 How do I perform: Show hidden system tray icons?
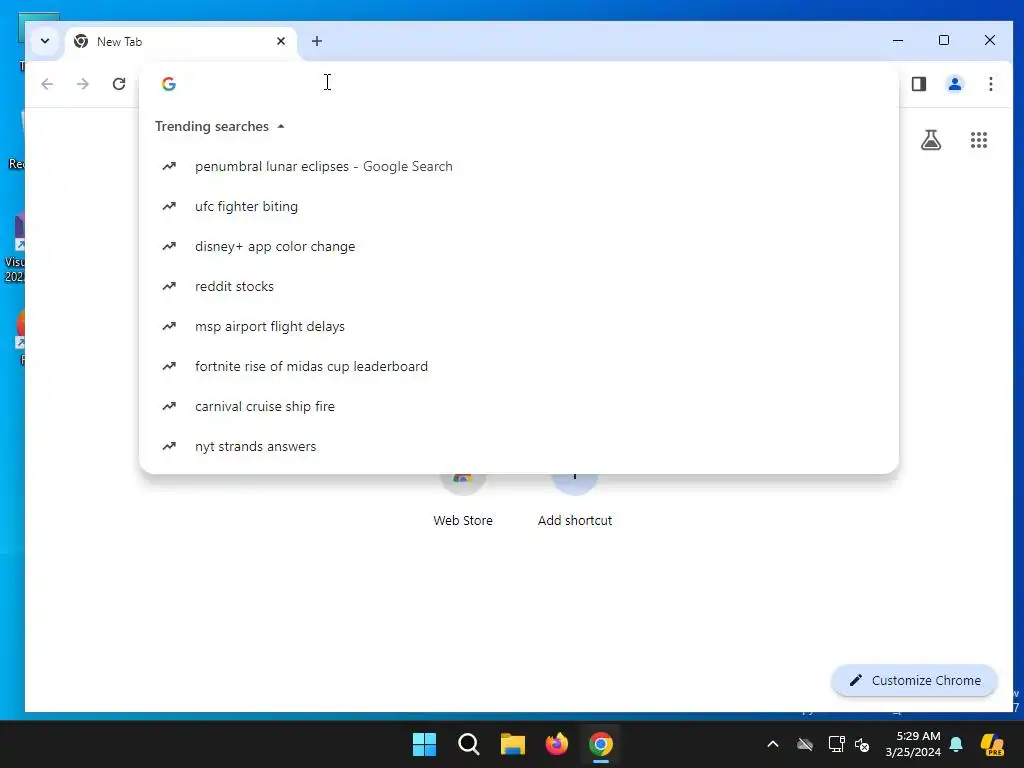[773, 744]
